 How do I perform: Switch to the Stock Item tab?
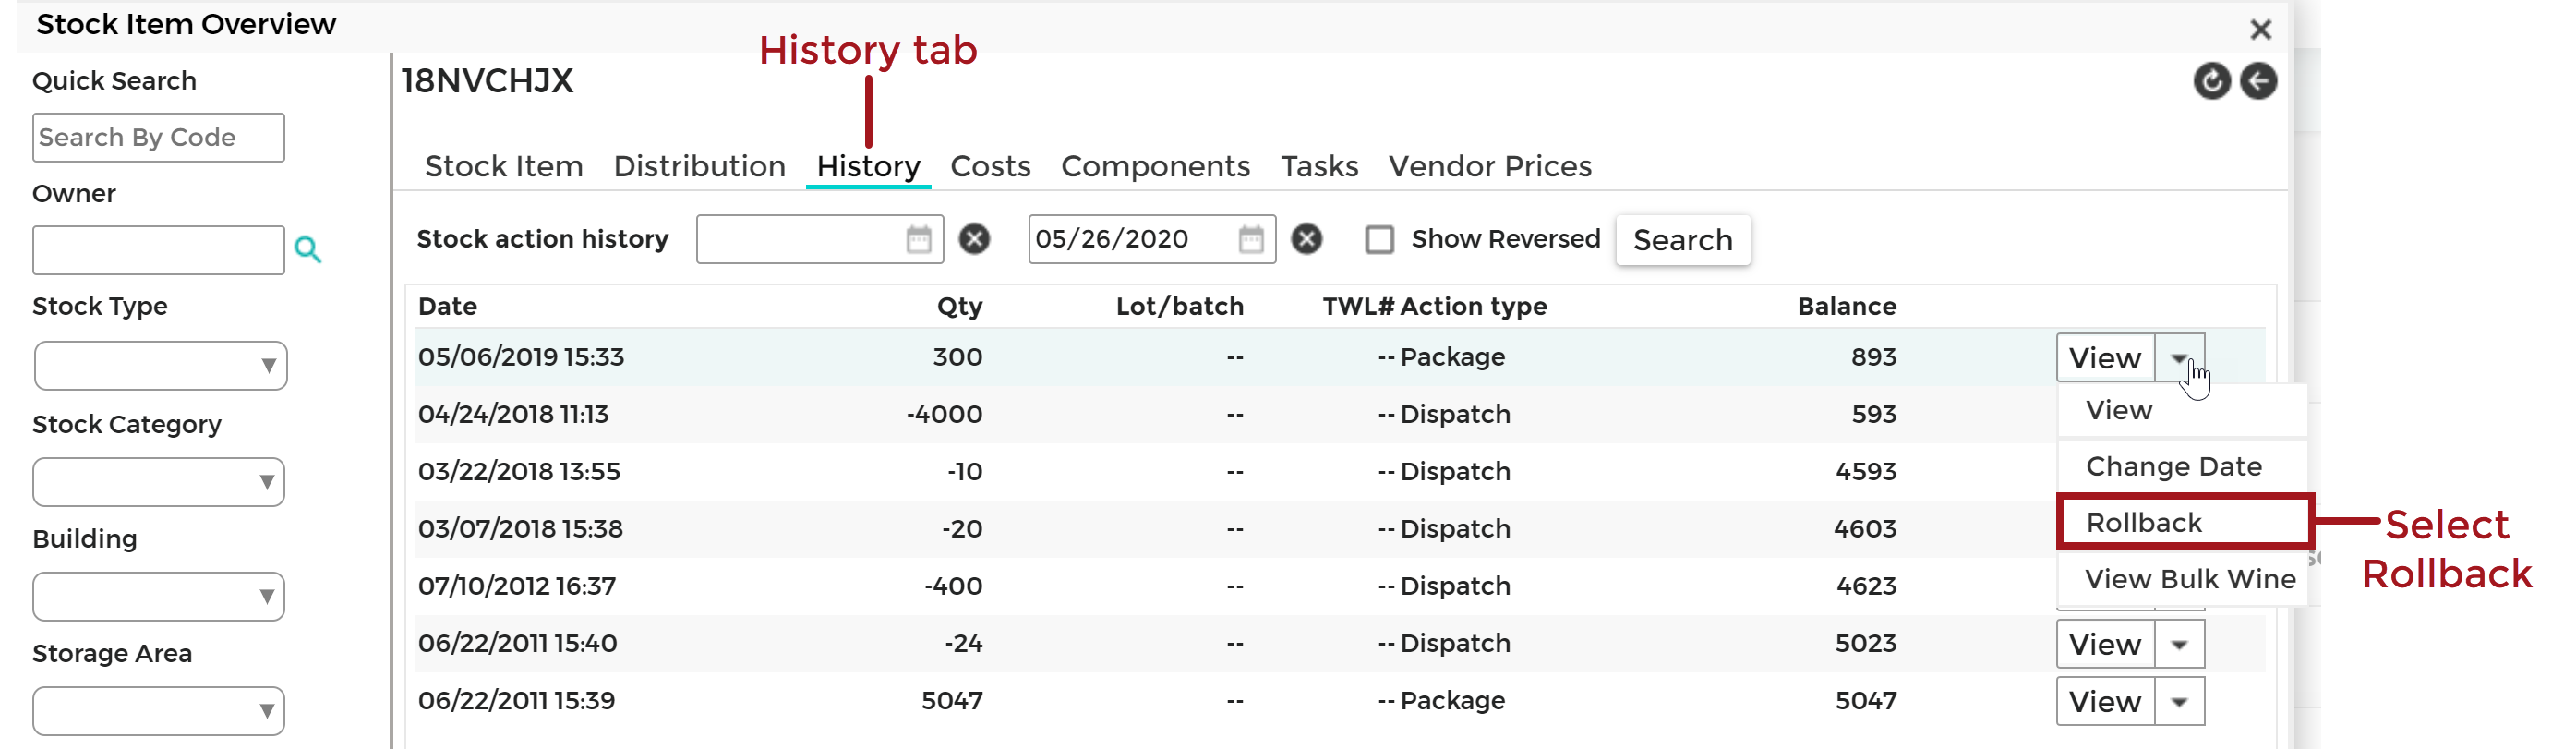click(503, 166)
